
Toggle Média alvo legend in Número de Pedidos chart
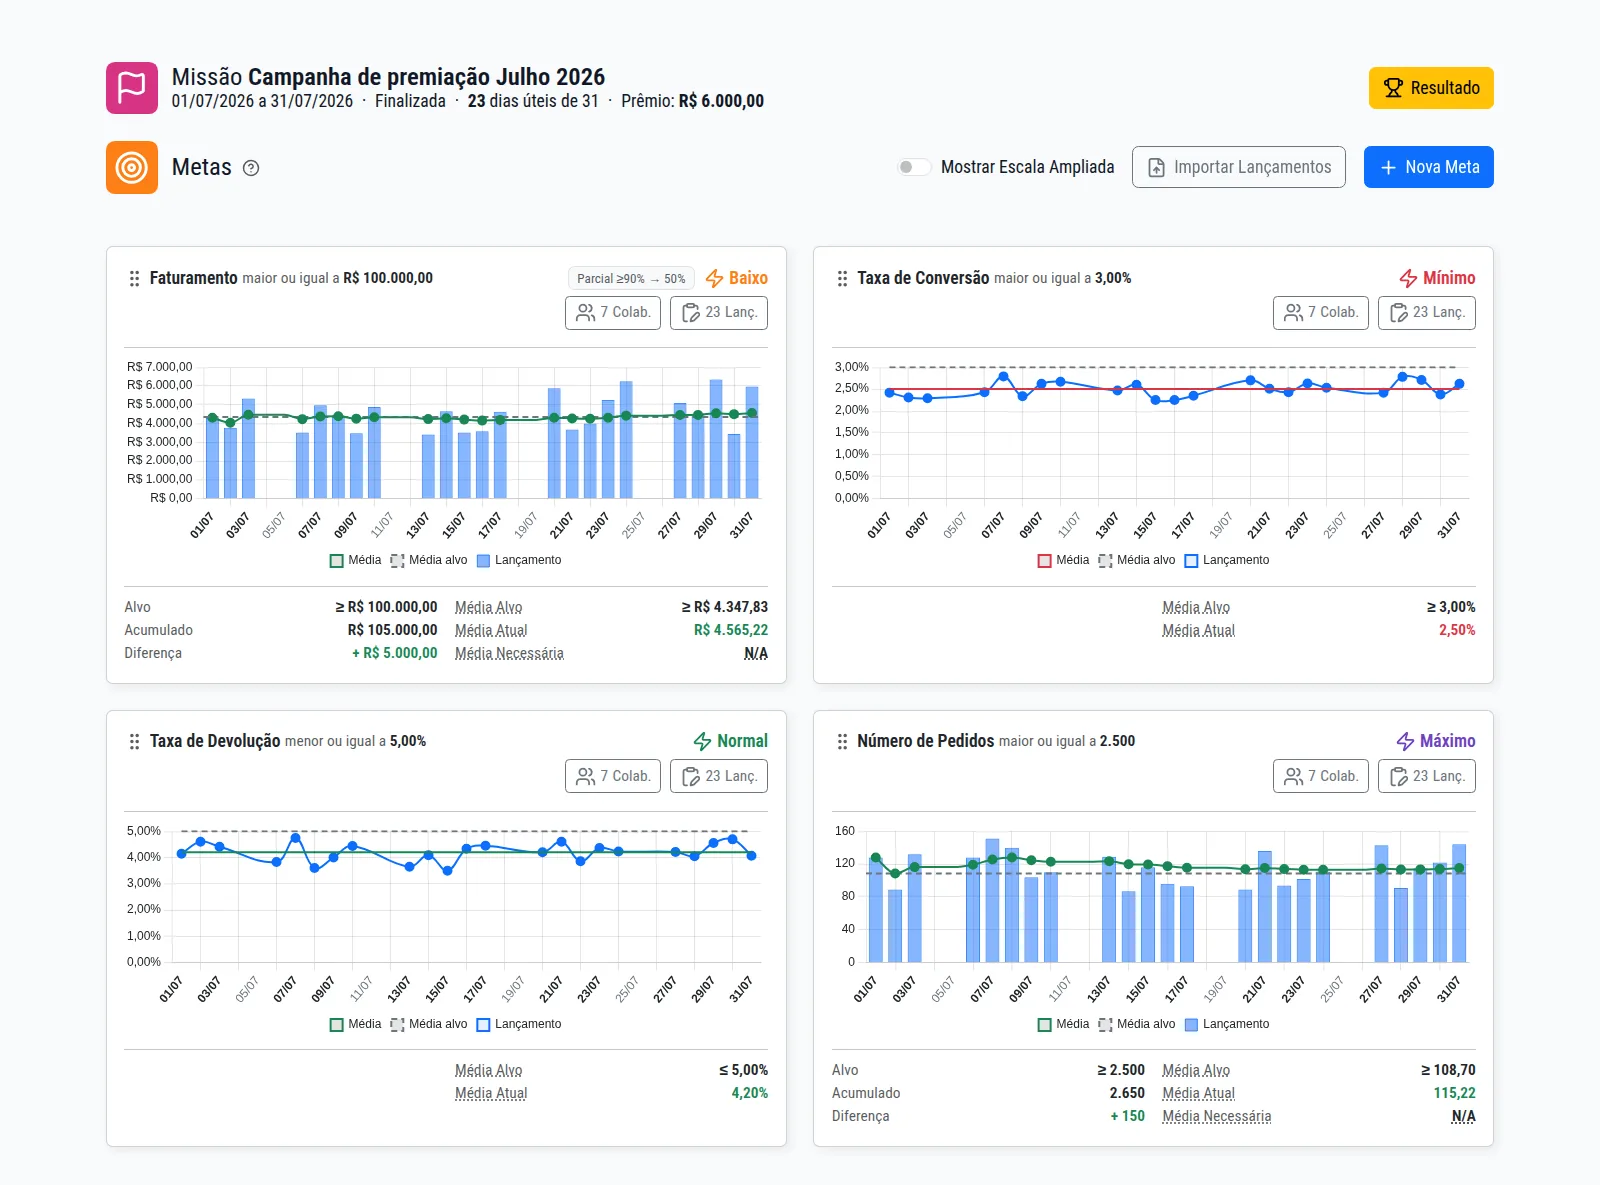pyautogui.click(x=1137, y=1024)
